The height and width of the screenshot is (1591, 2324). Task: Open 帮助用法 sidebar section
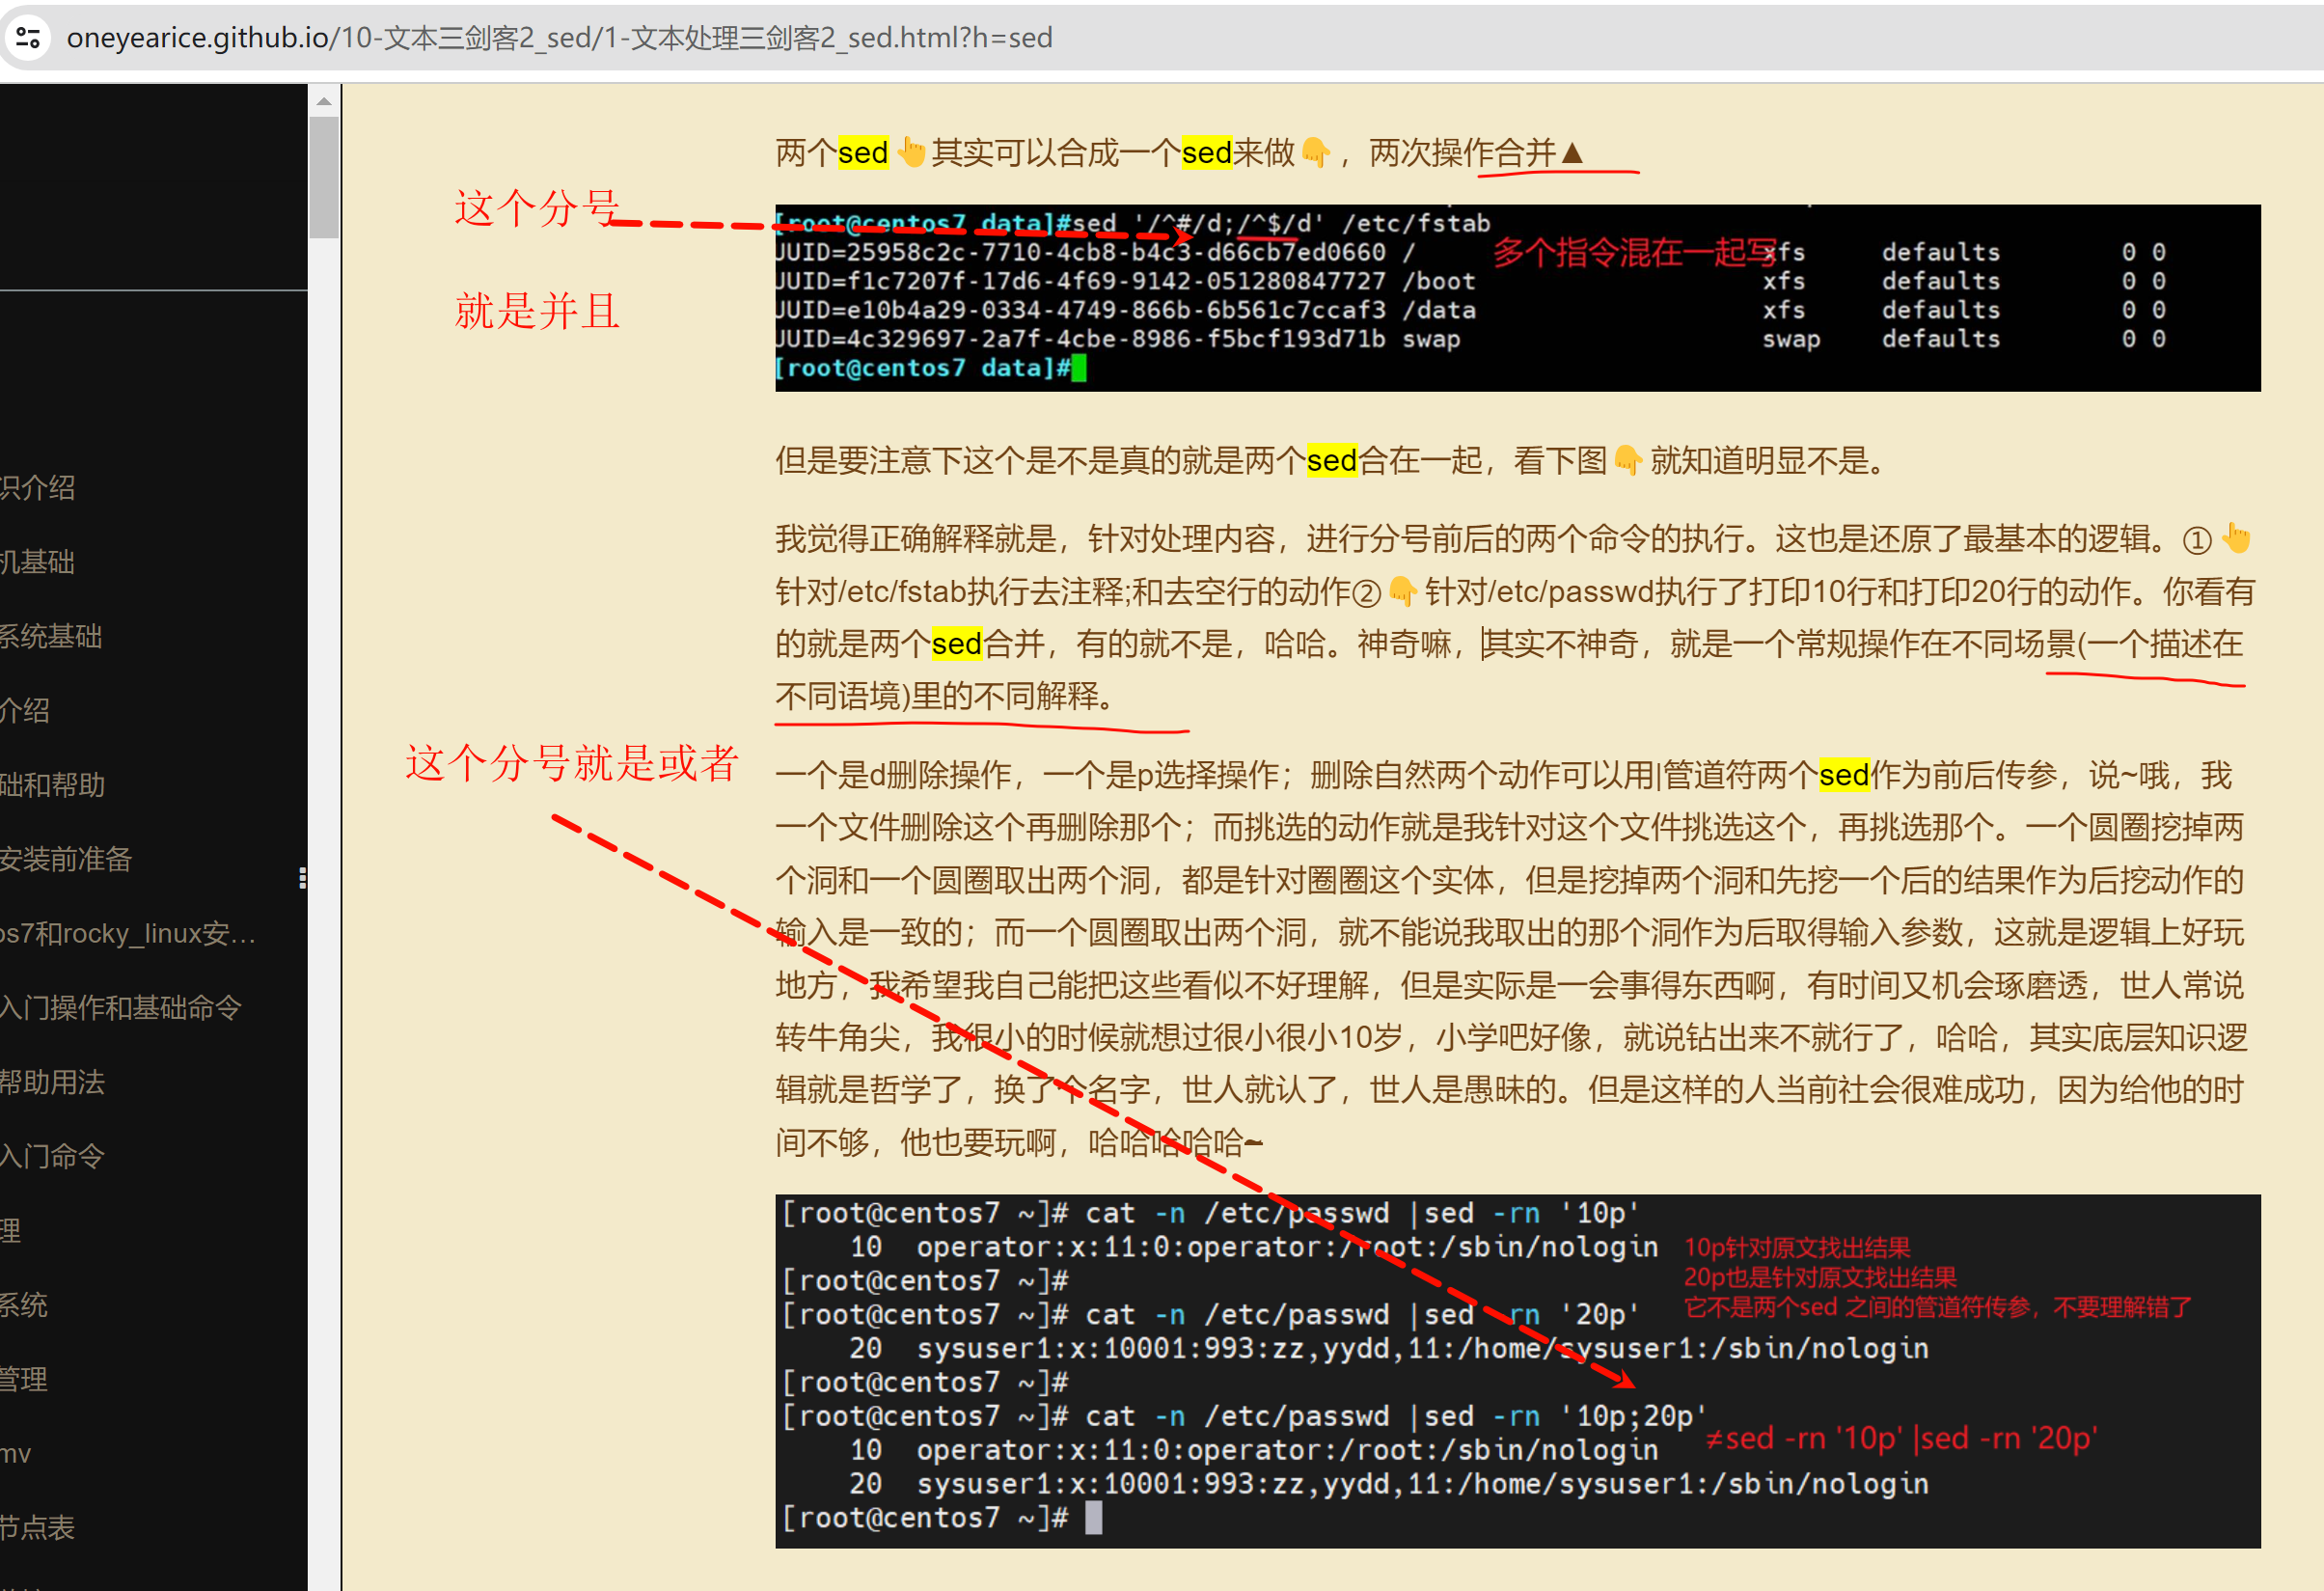(52, 1082)
